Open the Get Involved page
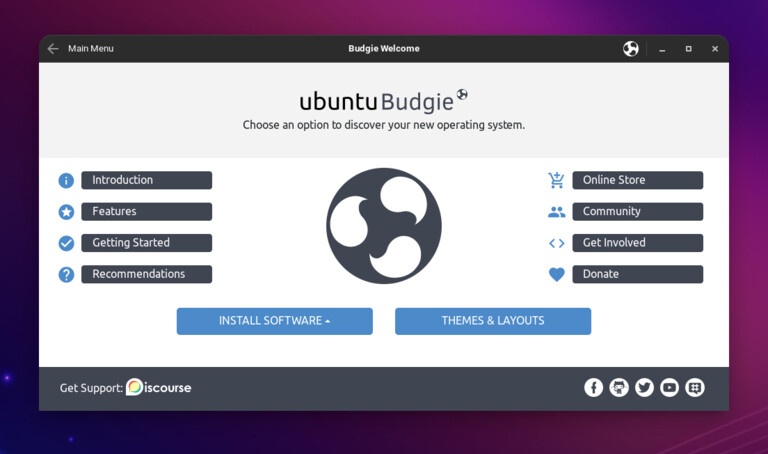 point(638,243)
